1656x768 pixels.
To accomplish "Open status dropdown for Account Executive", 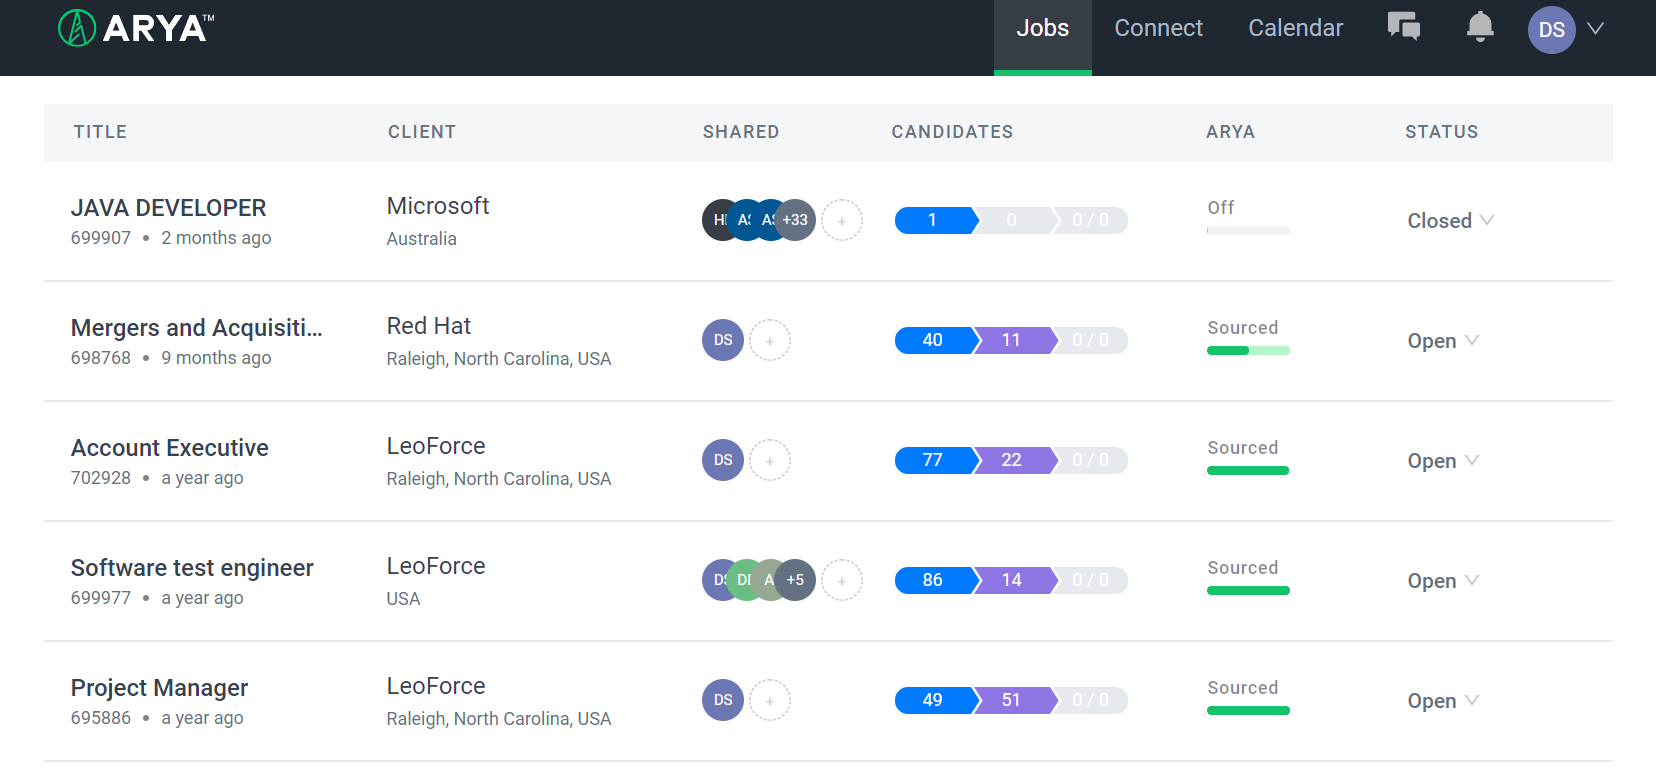I will pos(1442,461).
